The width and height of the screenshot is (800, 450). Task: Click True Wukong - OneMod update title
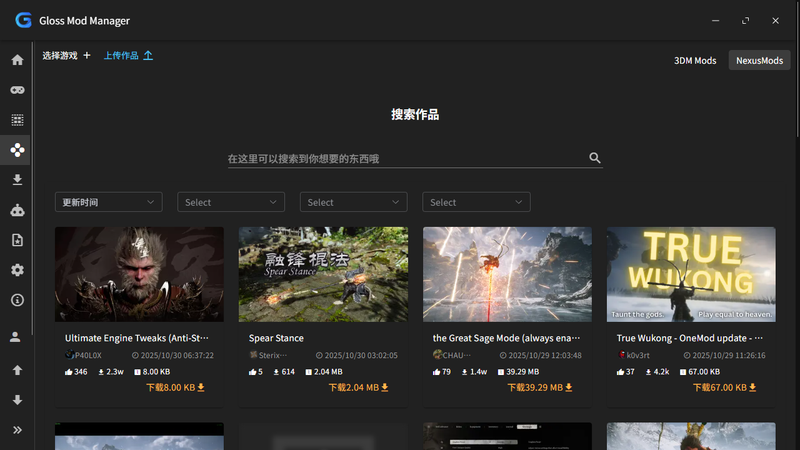click(x=689, y=338)
